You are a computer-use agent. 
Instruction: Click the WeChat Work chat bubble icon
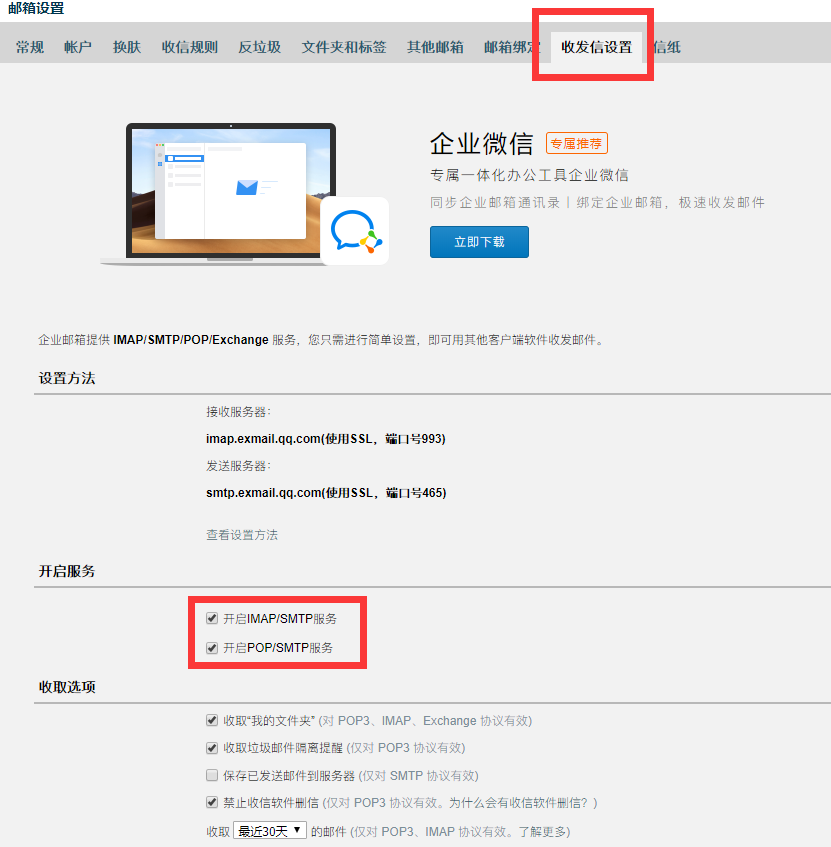click(354, 231)
